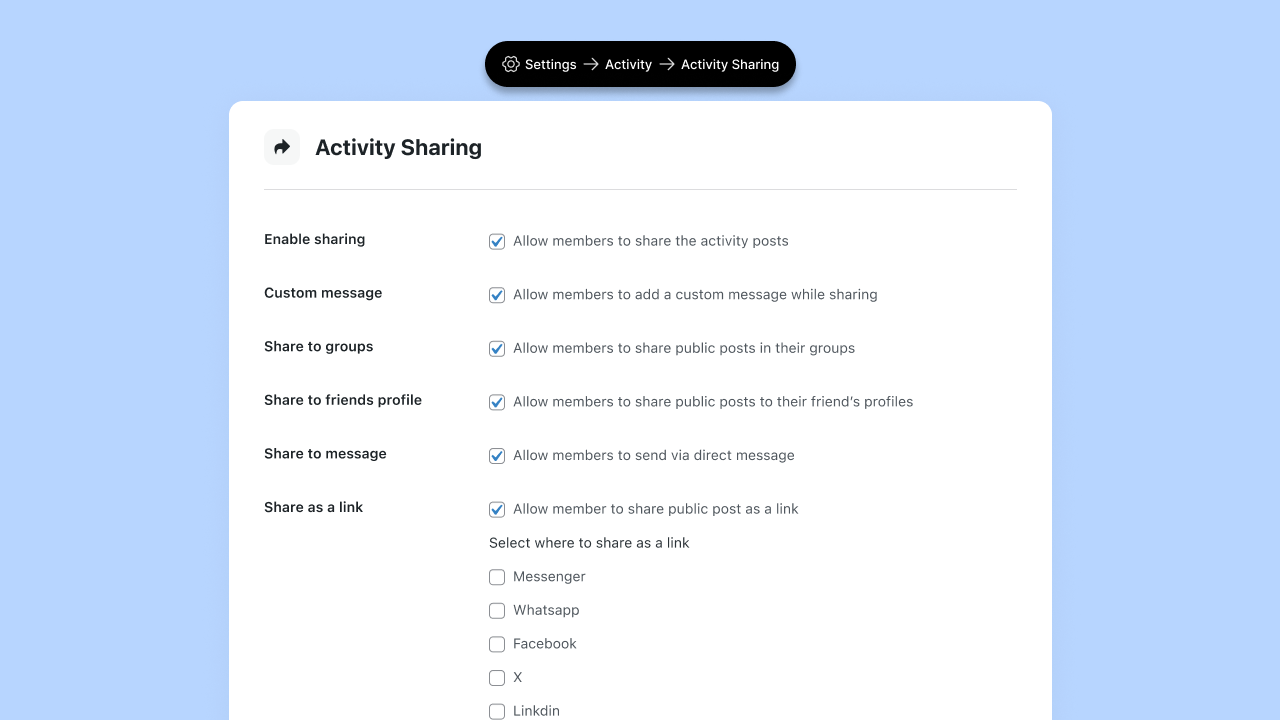The width and height of the screenshot is (1280, 720).
Task: Enable the Messenger share option
Action: [497, 577]
